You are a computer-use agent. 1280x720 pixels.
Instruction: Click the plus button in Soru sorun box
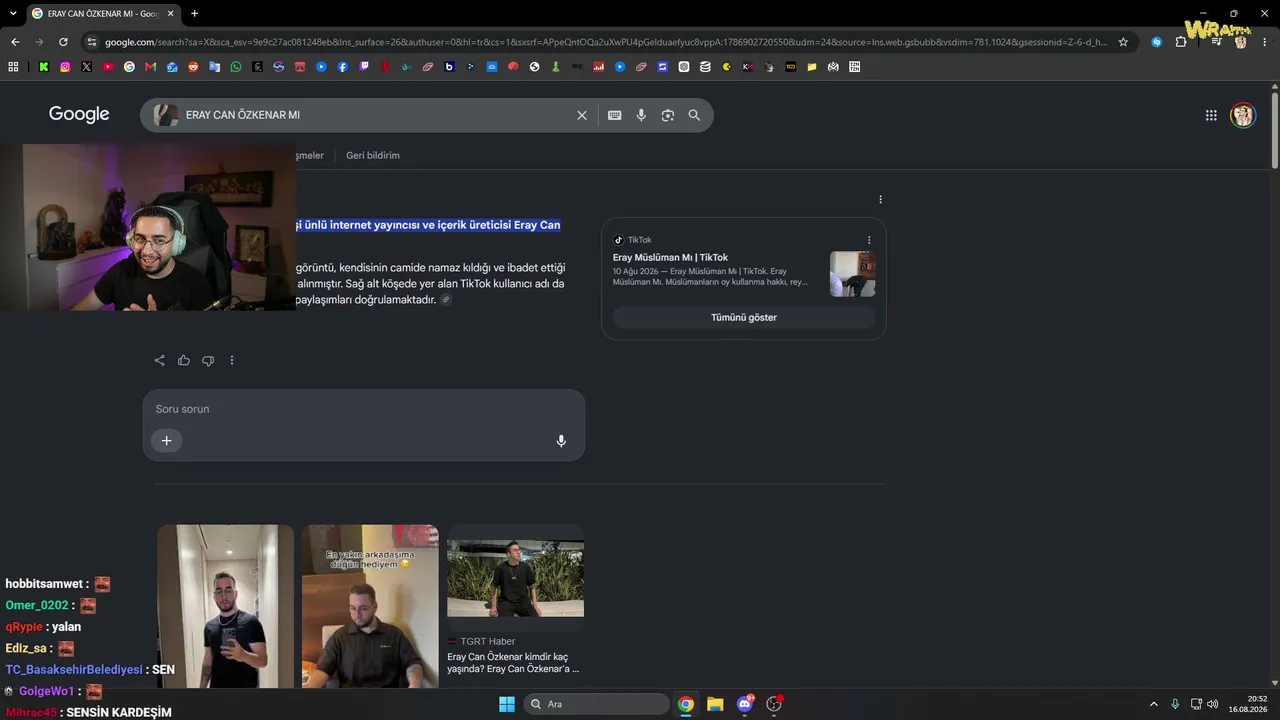(167, 441)
